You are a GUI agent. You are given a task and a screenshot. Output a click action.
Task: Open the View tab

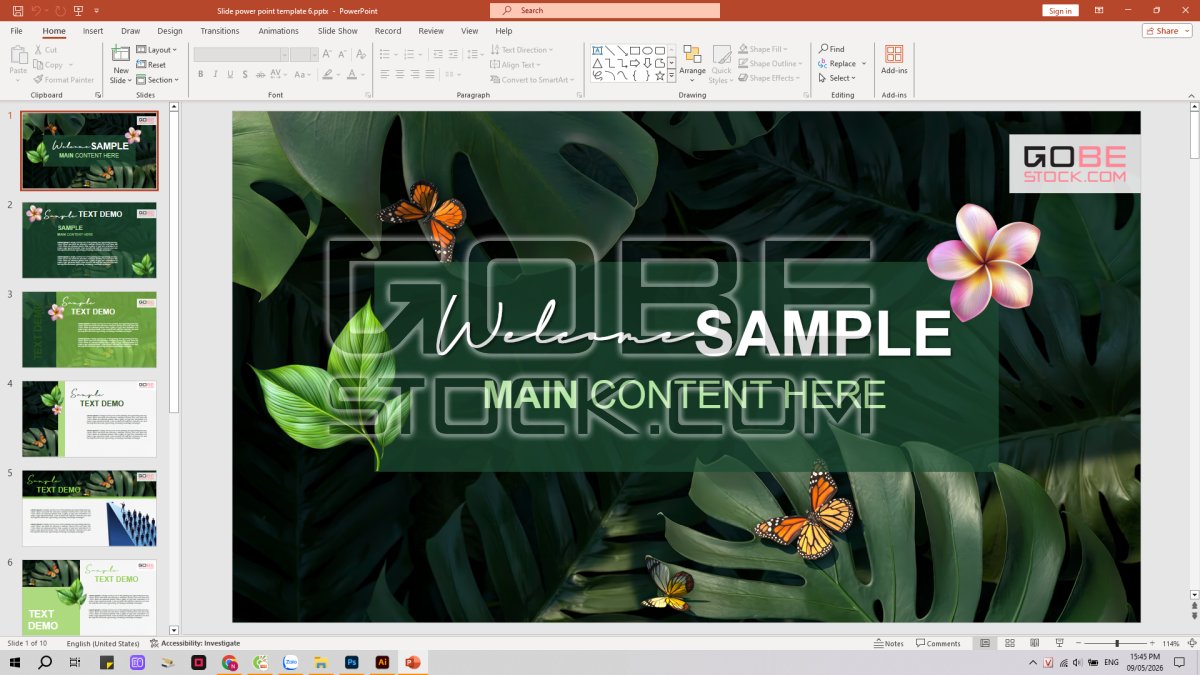[469, 31]
